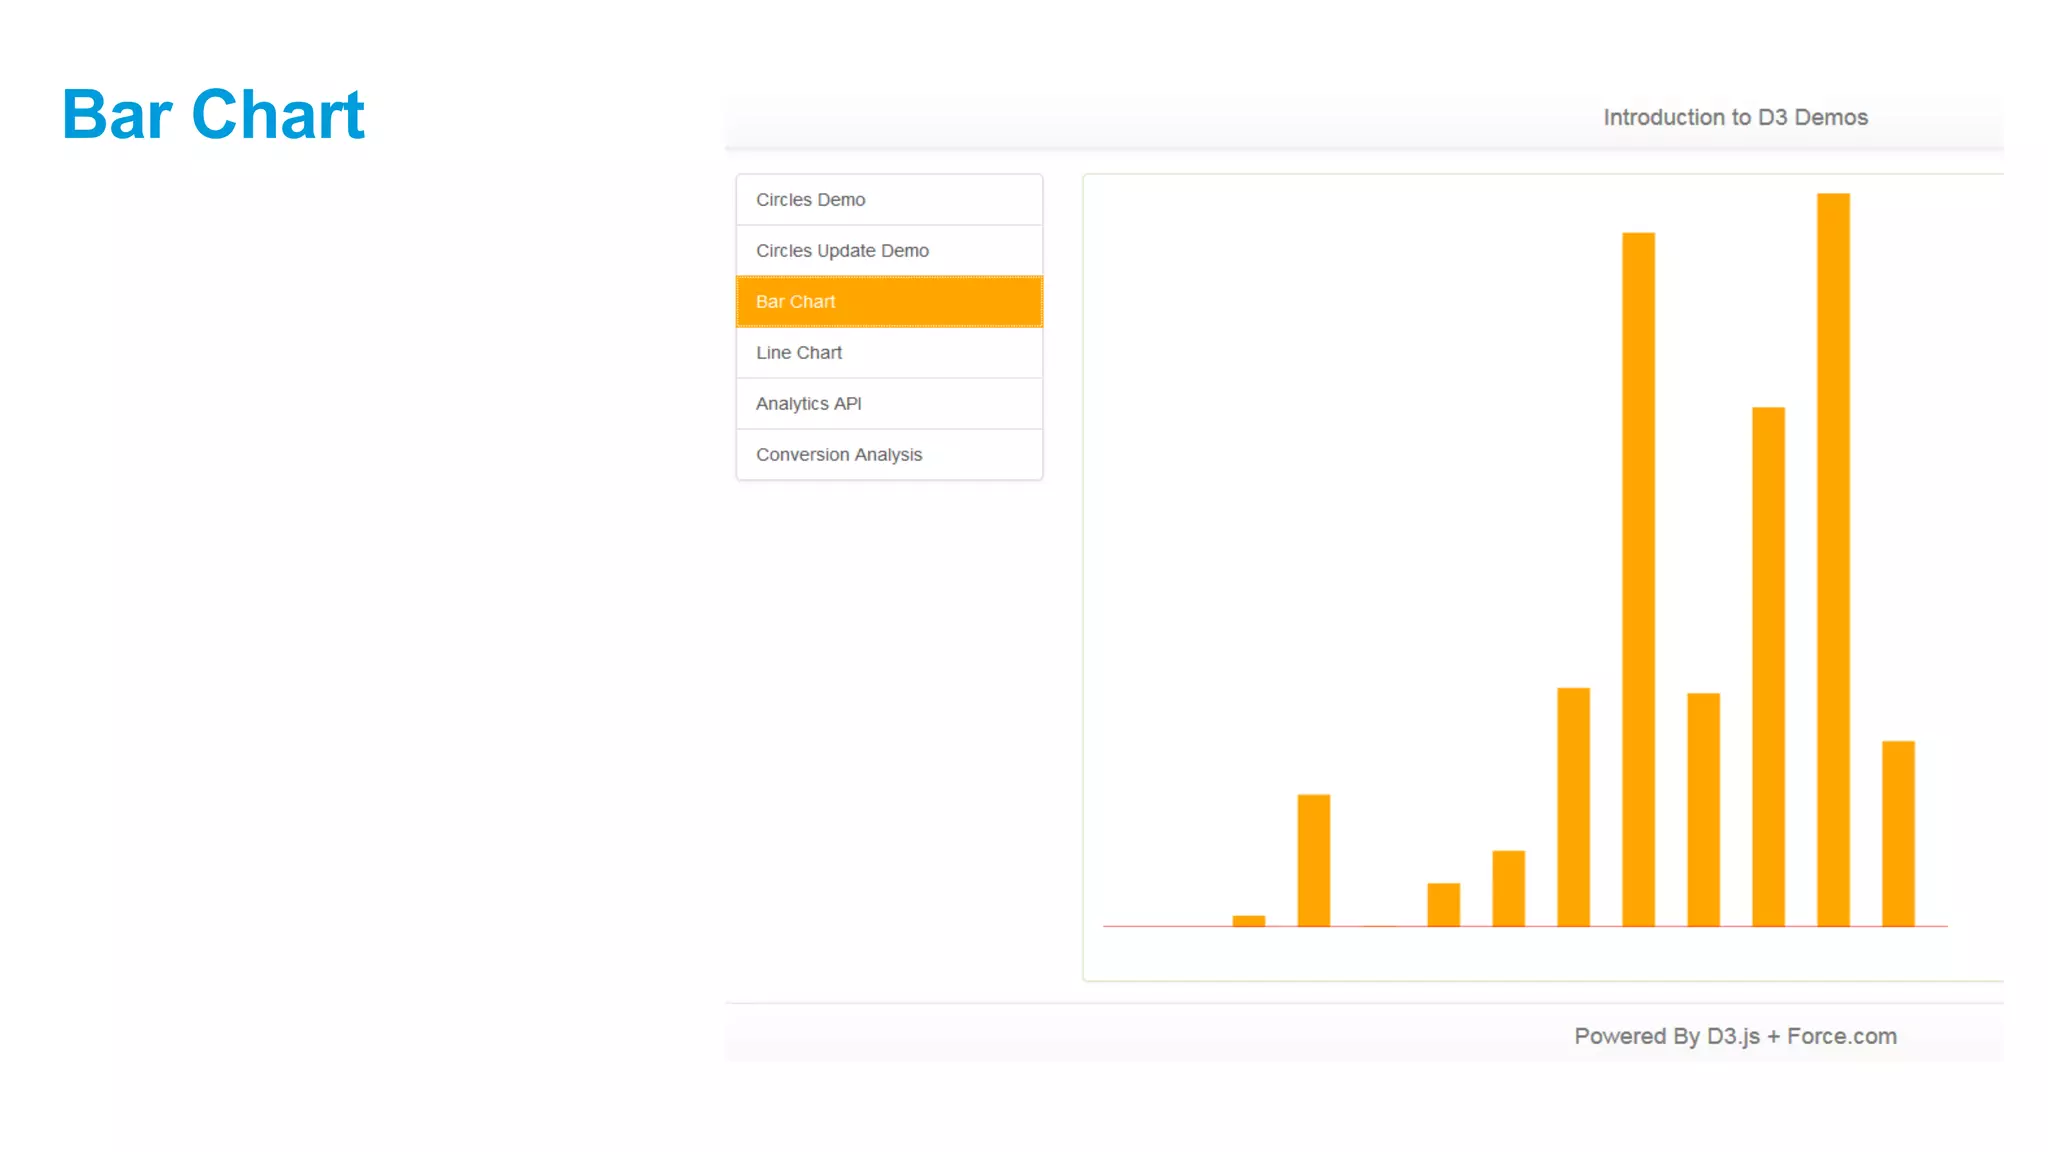Click the Bar Chart slide title
2048x1152 pixels.
pos(213,114)
